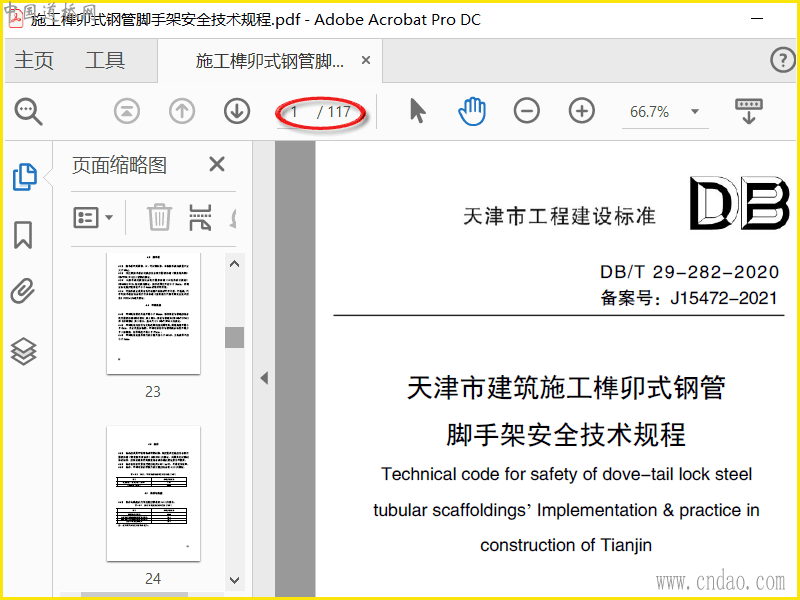Click the current page number field
The height and width of the screenshot is (600, 800).
click(x=294, y=112)
